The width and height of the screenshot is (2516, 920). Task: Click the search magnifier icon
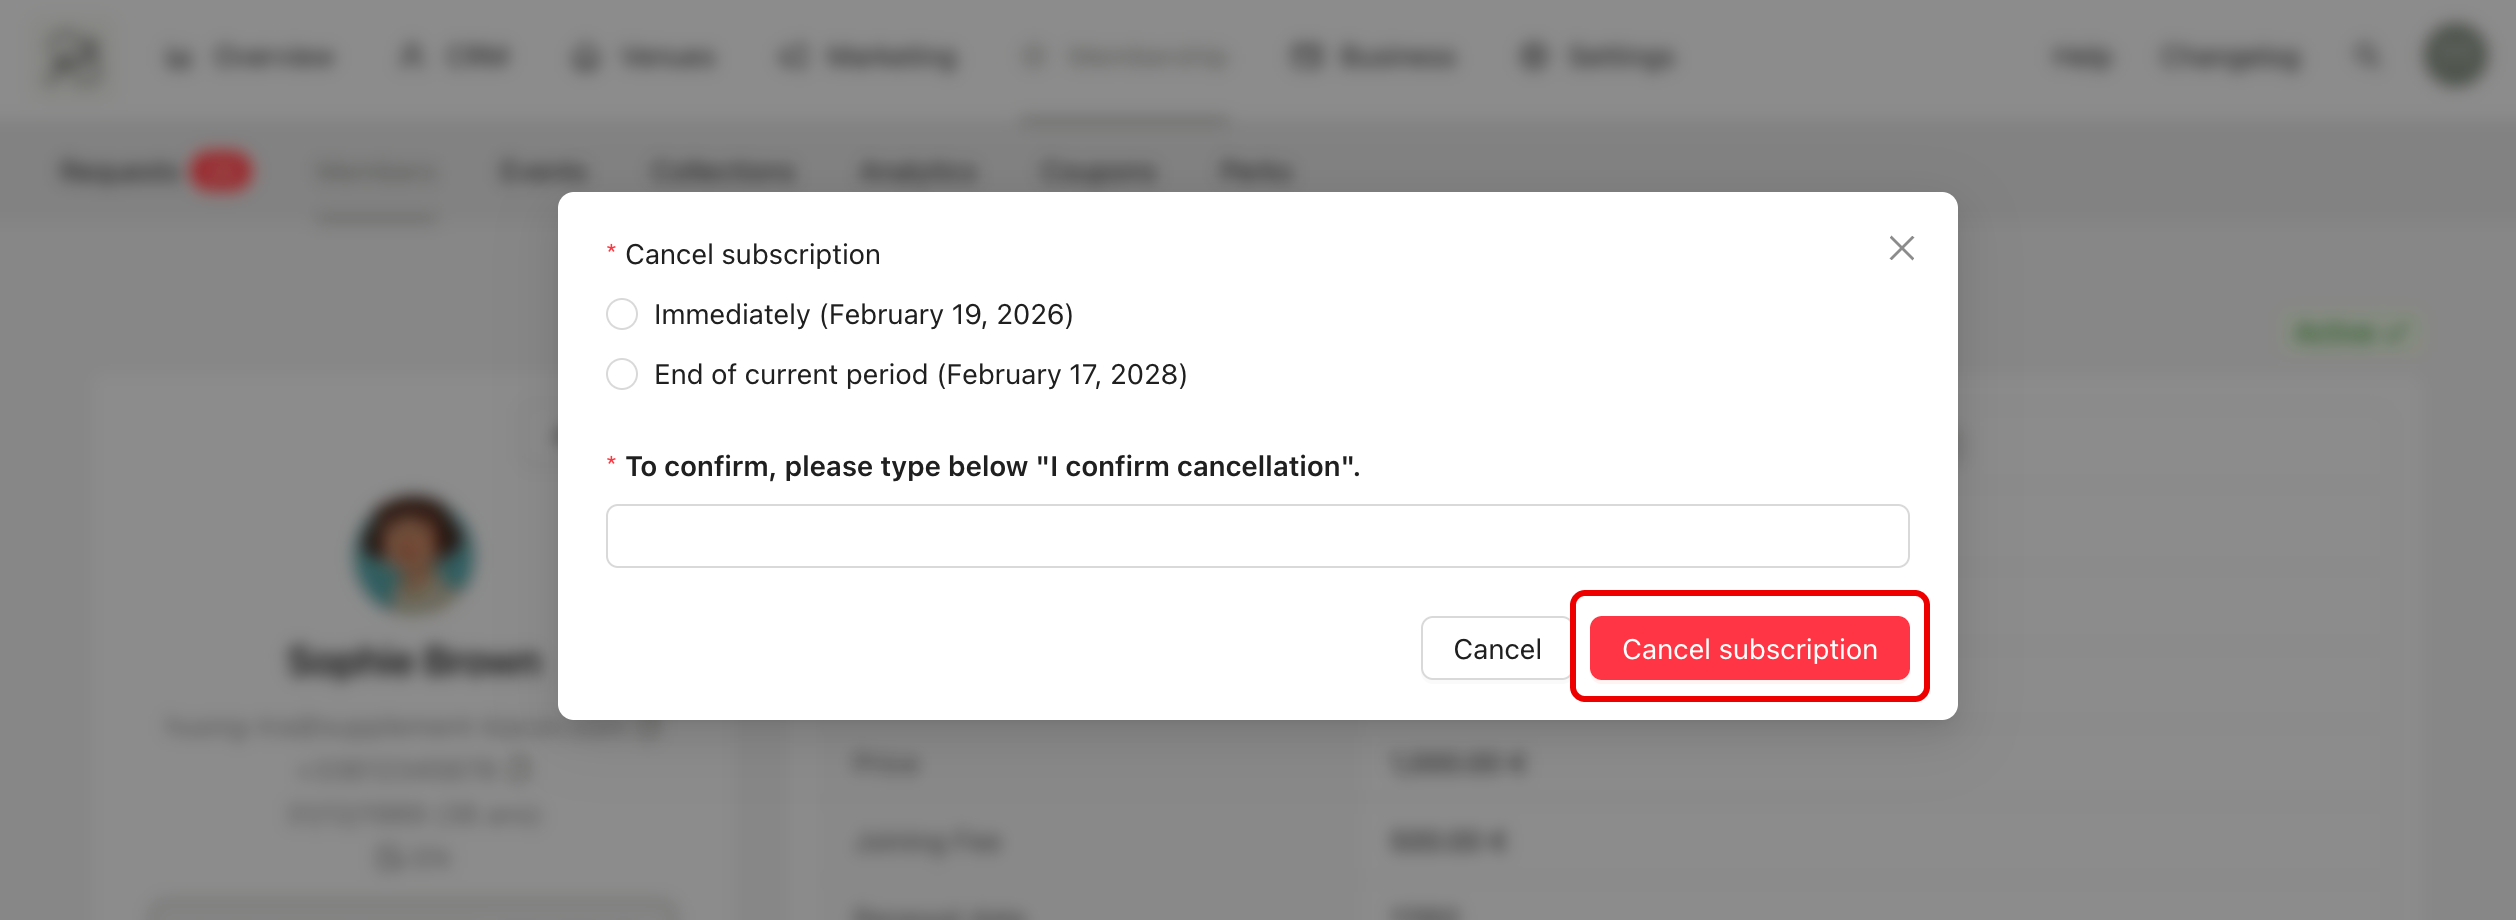click(2366, 56)
